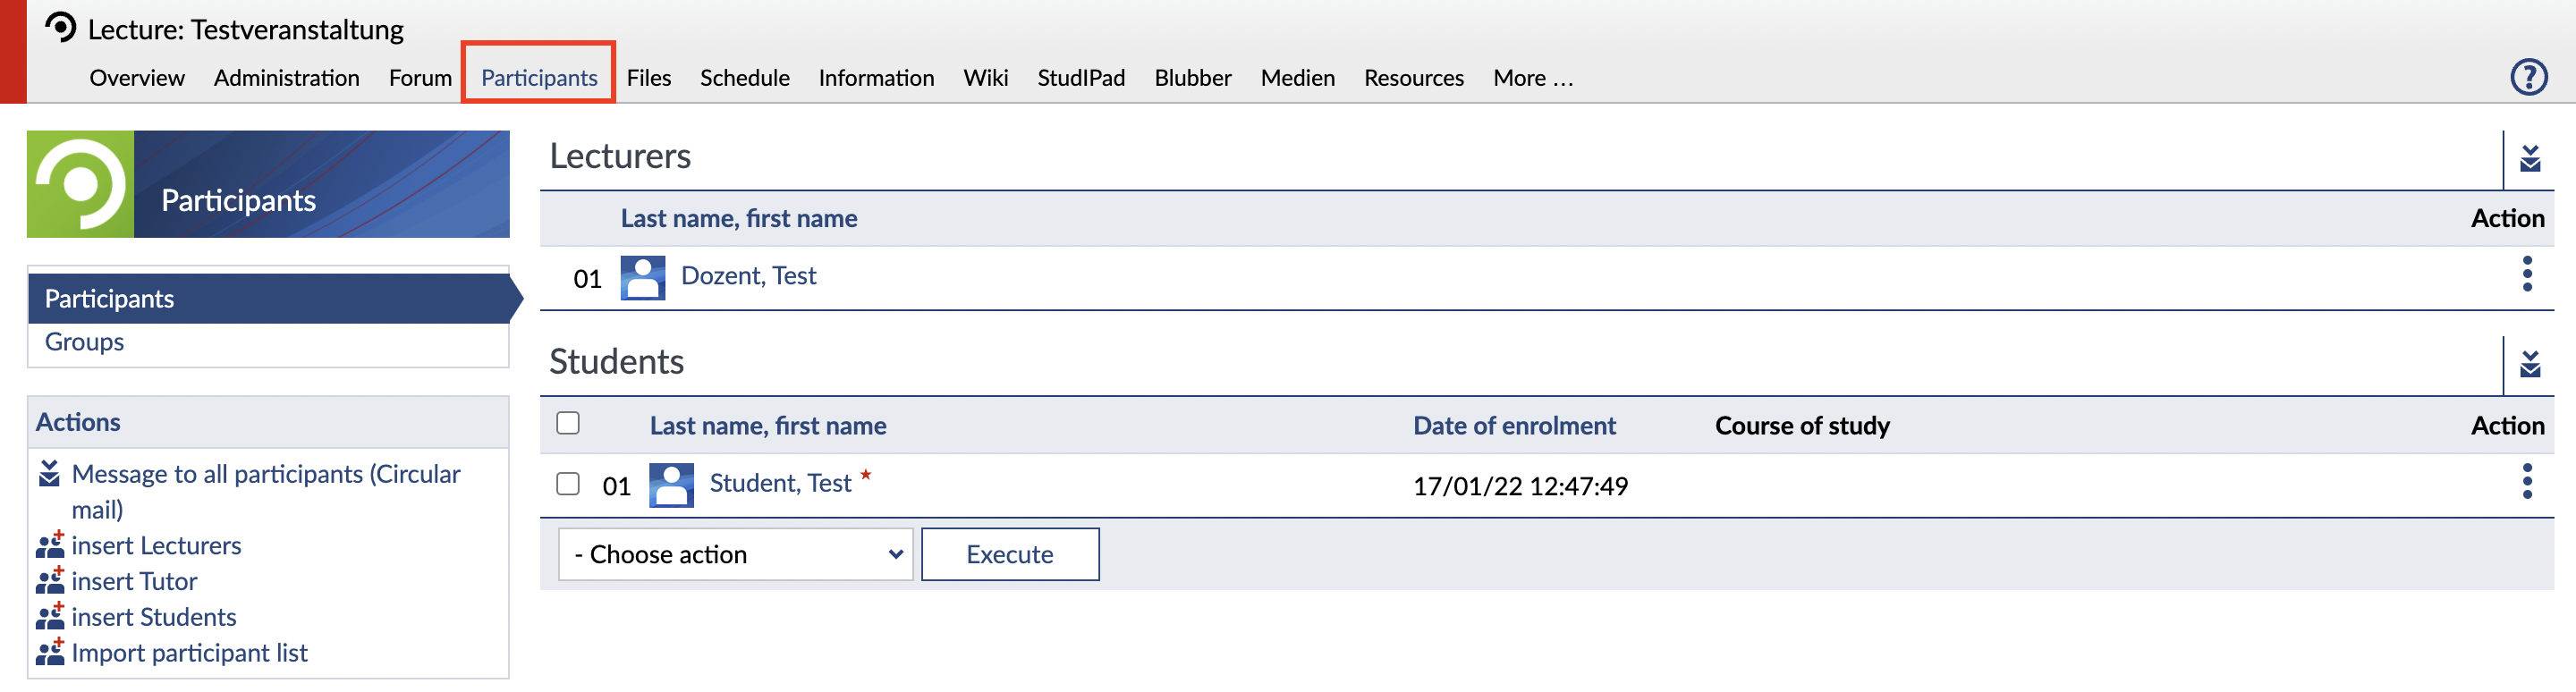Switch to the Files tab
The height and width of the screenshot is (692, 2576).
[648, 78]
